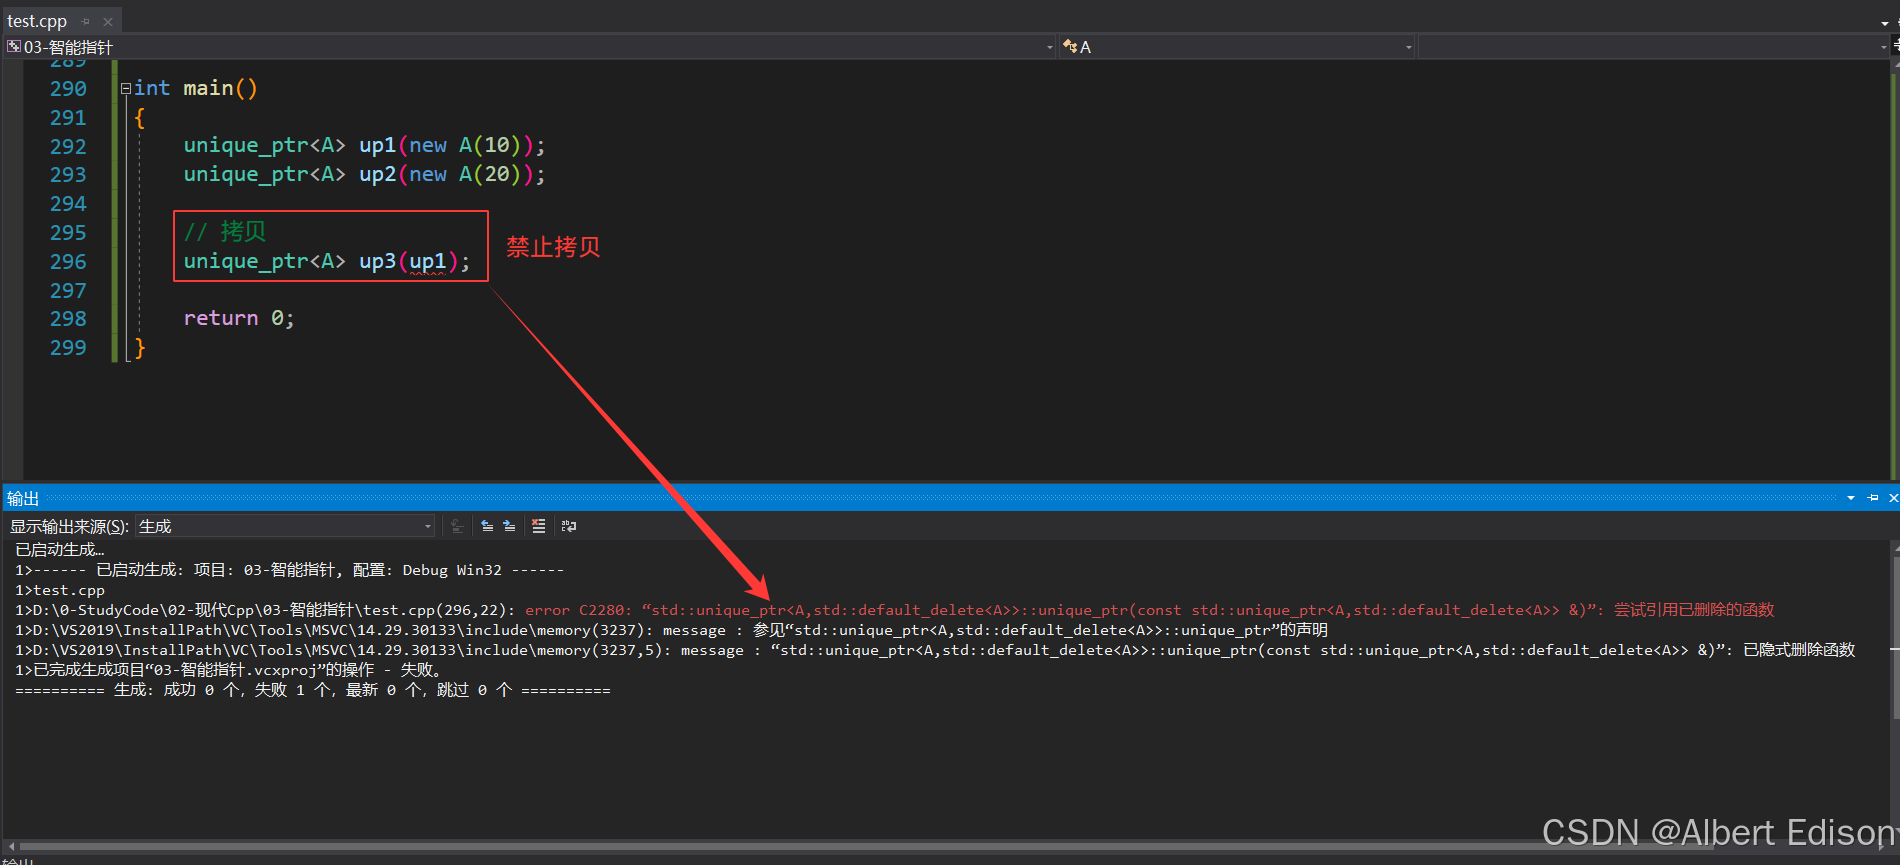Open the 输出 panel window position menu
1900x865 pixels.
point(1851,498)
